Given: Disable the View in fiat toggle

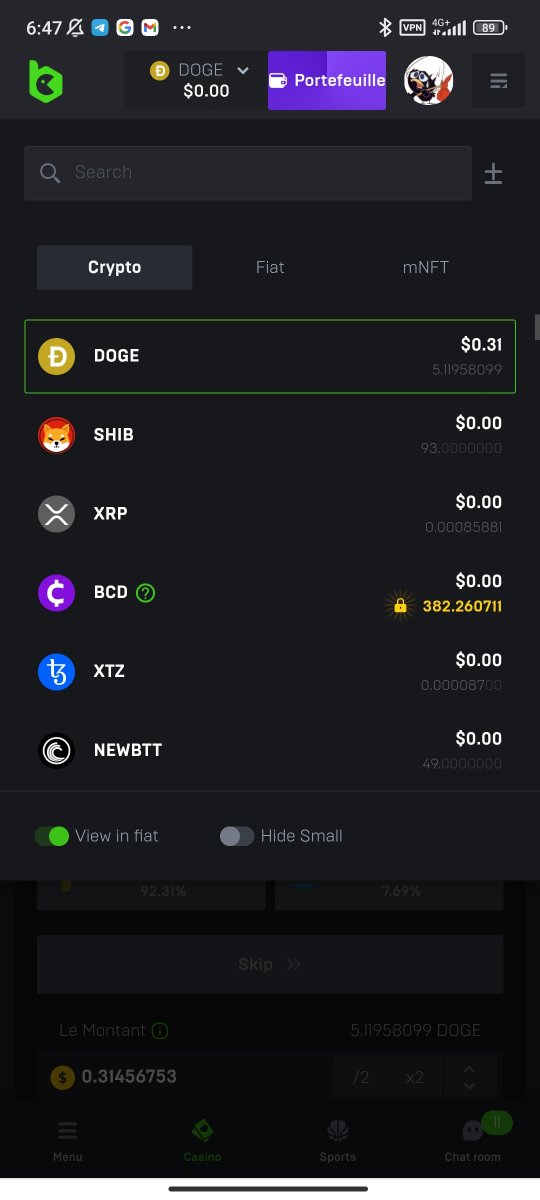Looking at the screenshot, I should tap(51, 836).
